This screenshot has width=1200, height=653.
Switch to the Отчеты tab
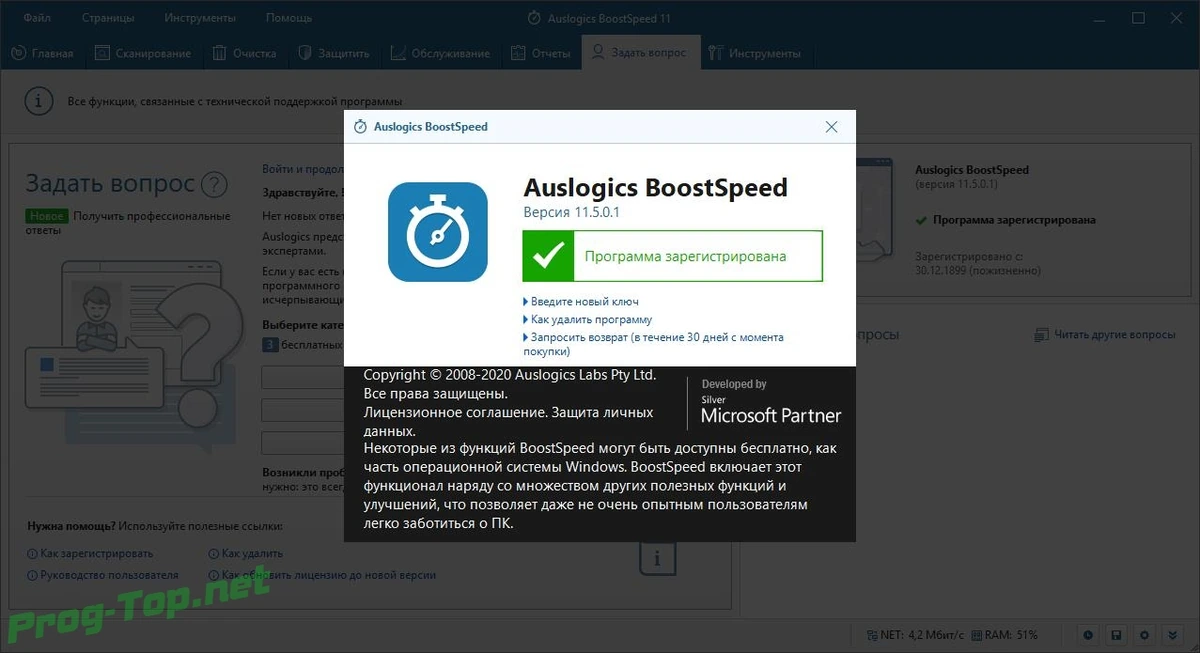coord(540,53)
